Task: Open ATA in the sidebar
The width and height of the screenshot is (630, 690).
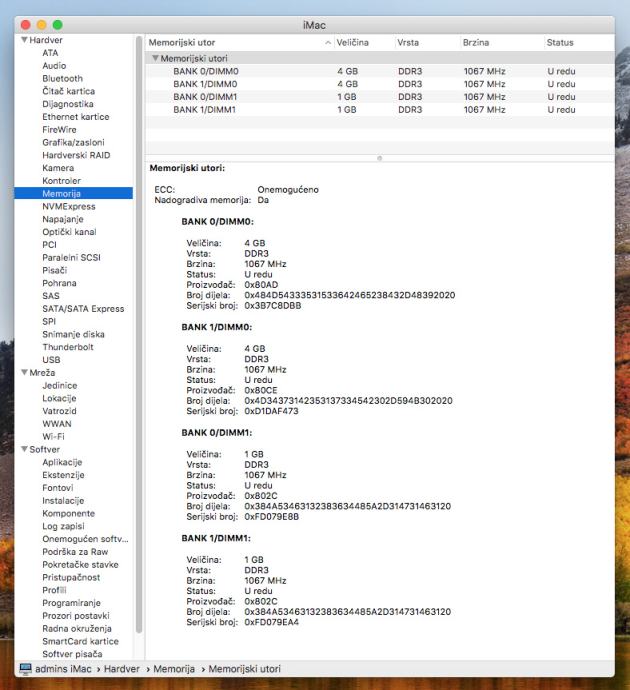Action: point(50,53)
